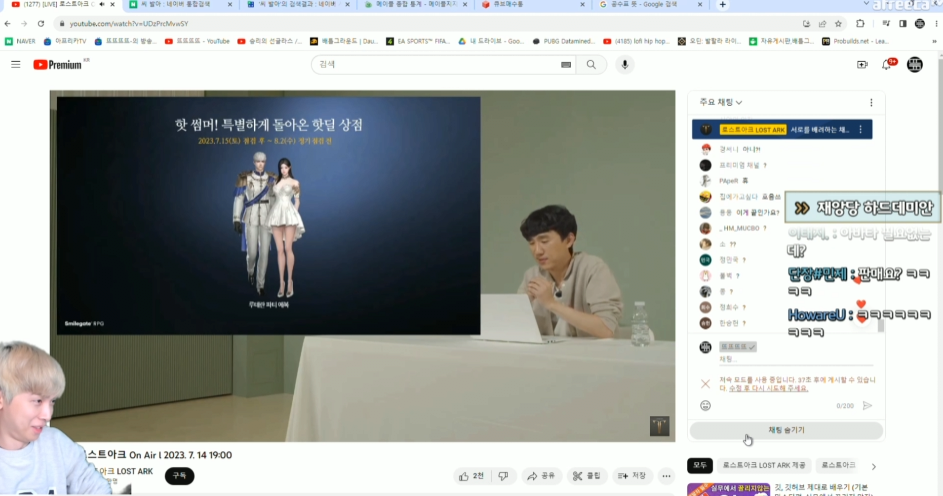Click _HM_MUCBO username in chat
Image resolution: width=943 pixels, height=496 pixels.
click(x=739, y=228)
